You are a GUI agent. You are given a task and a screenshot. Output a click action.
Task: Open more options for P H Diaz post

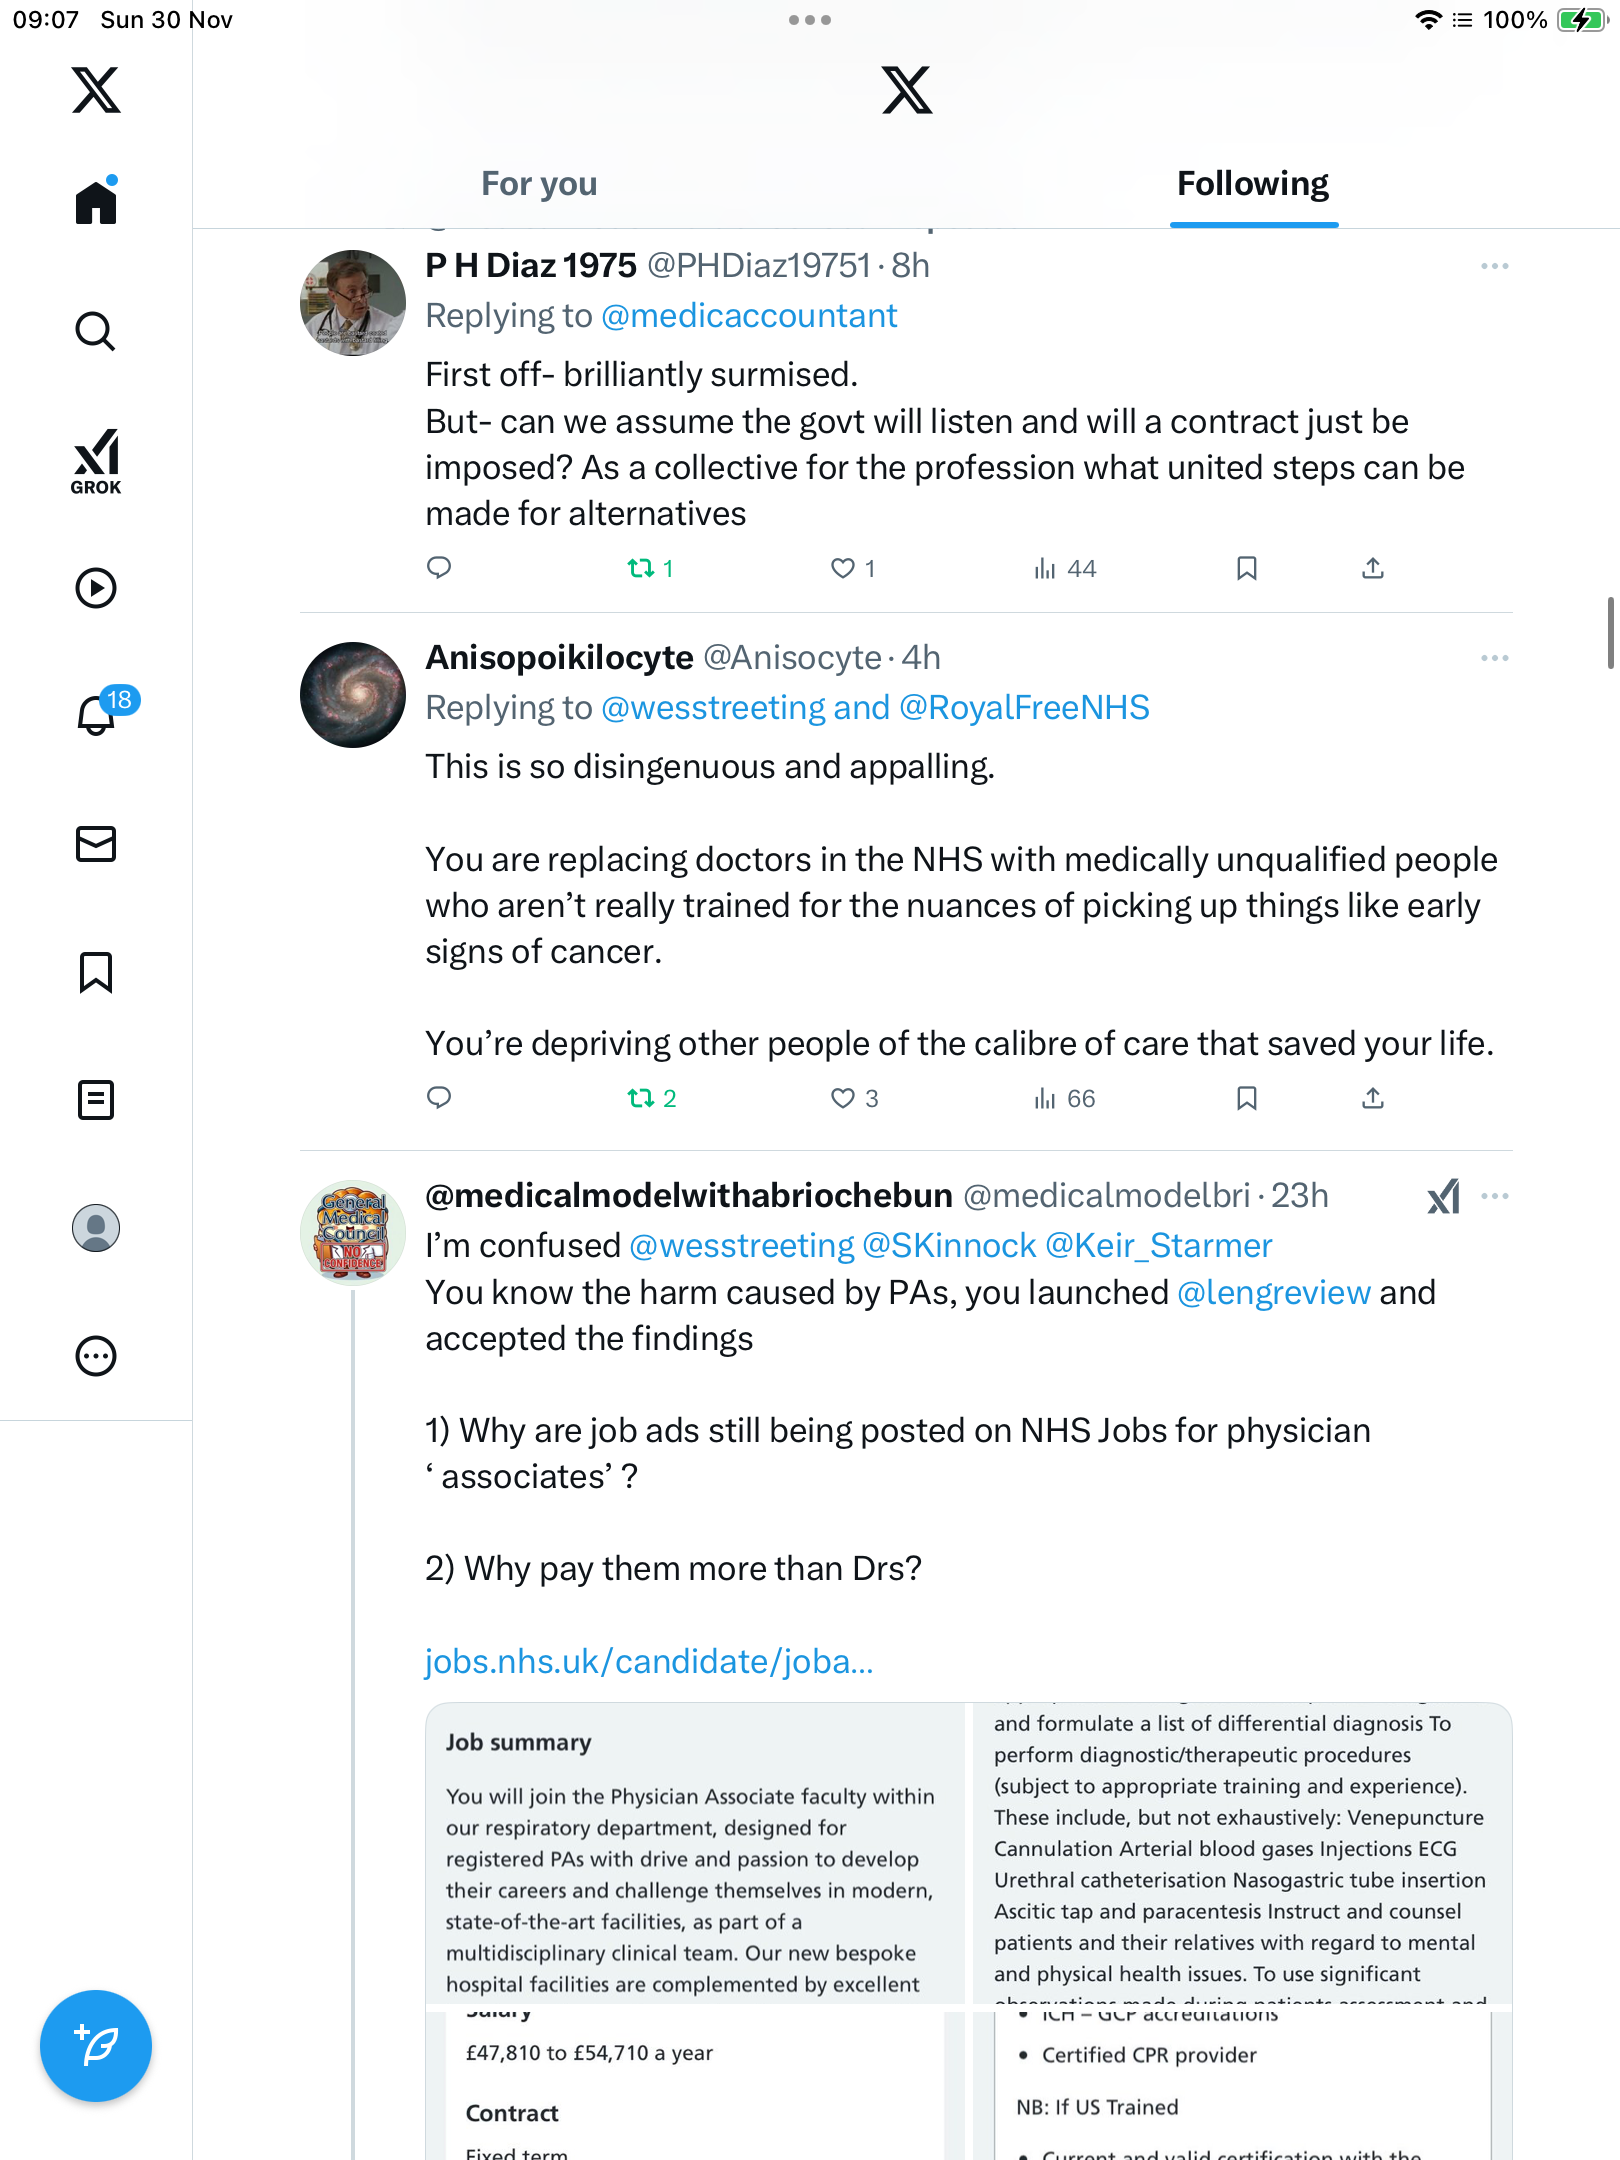click(1494, 266)
